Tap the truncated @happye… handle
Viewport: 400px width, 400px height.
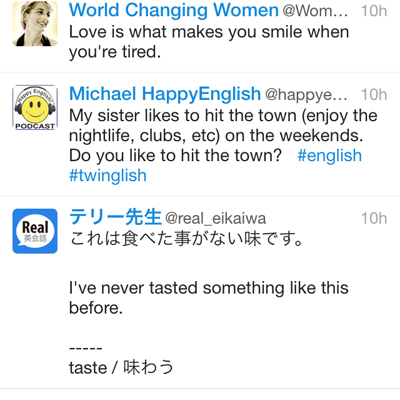[306, 95]
